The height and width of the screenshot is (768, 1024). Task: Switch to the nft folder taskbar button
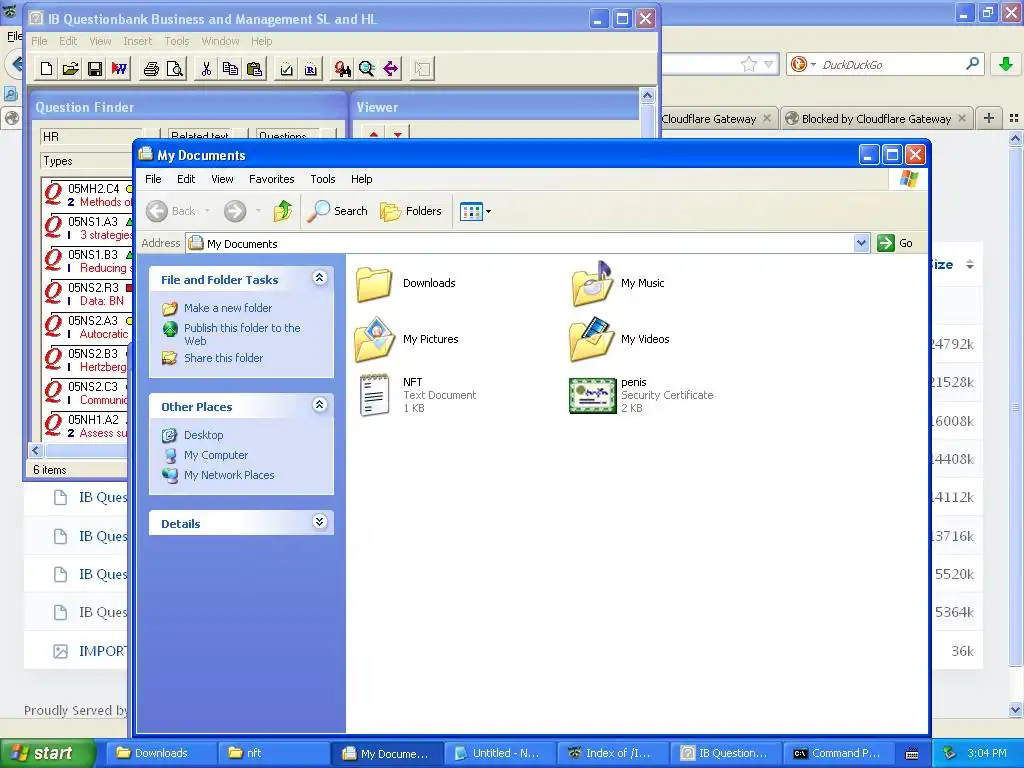(274, 753)
